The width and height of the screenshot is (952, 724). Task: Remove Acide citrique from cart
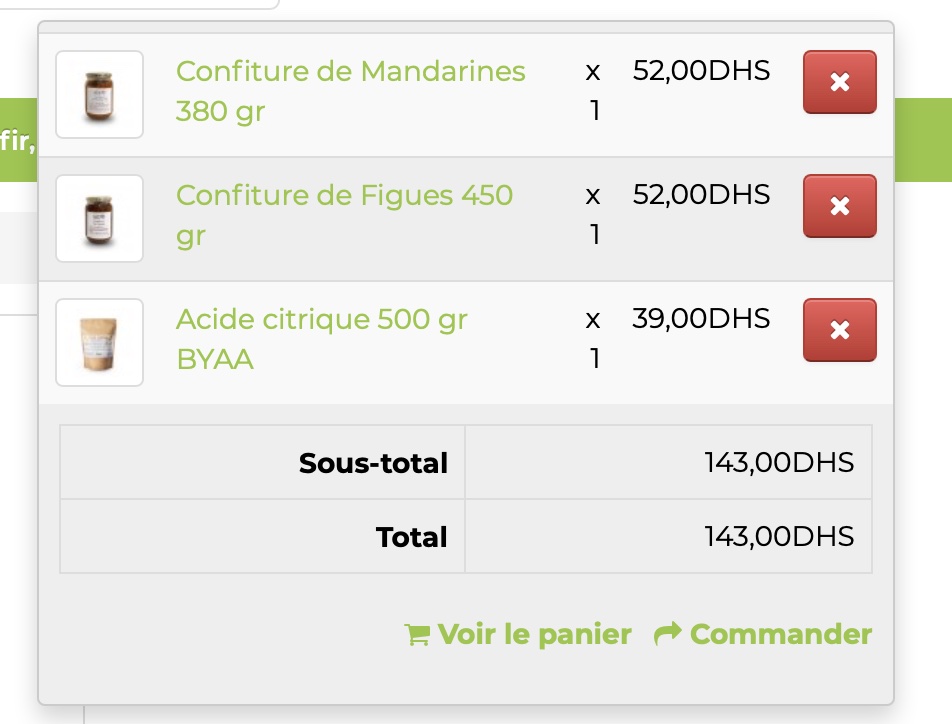(840, 330)
